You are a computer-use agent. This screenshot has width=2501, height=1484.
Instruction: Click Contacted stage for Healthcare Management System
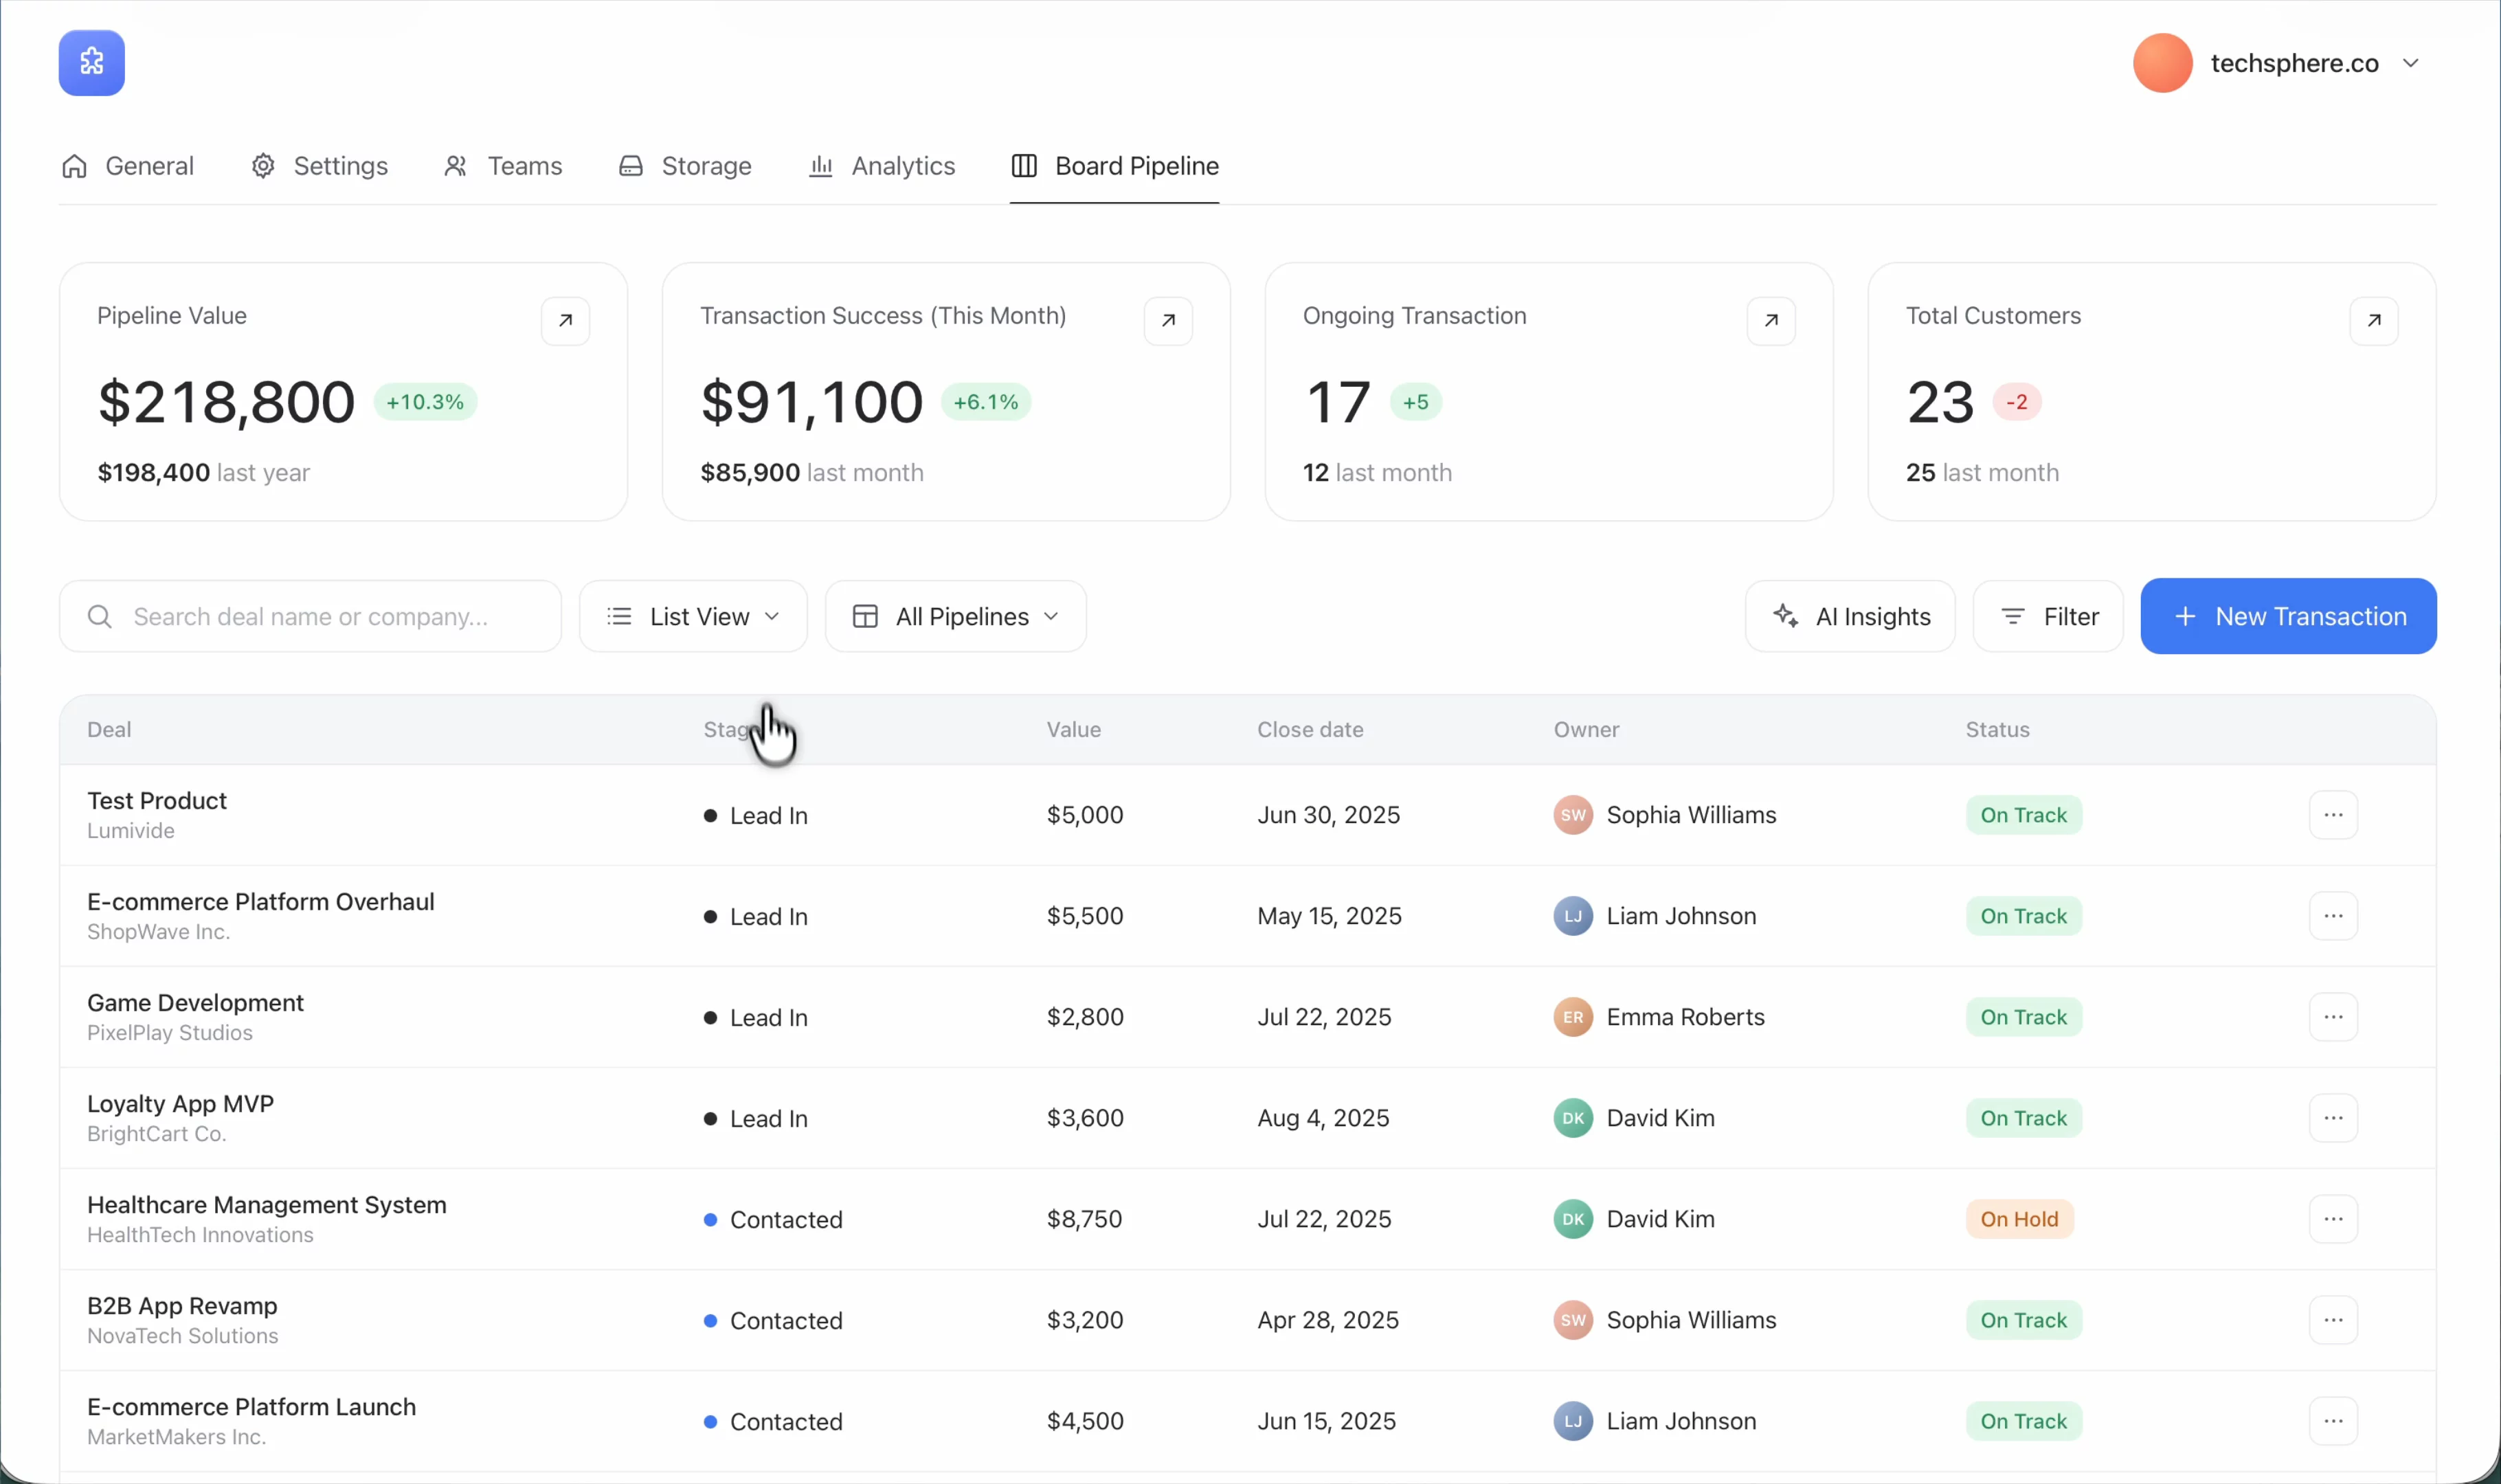click(x=773, y=1220)
